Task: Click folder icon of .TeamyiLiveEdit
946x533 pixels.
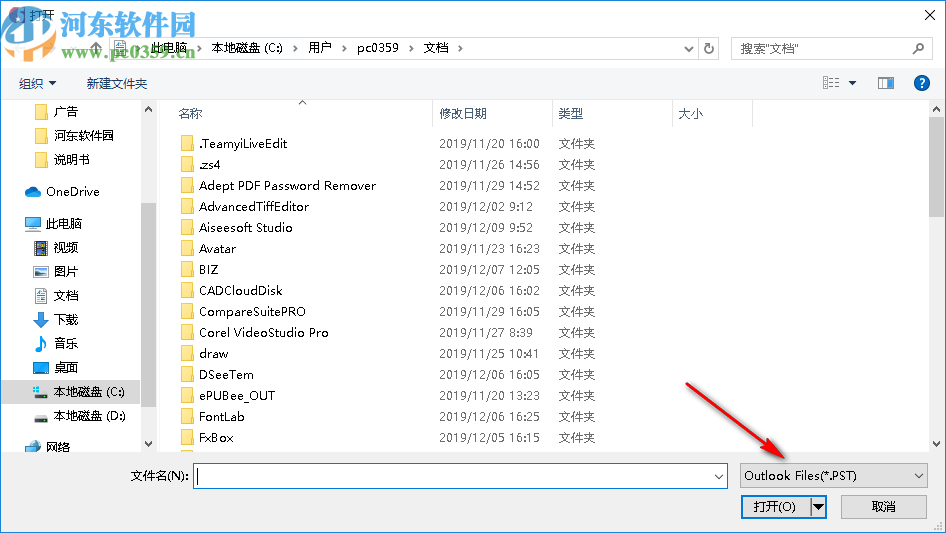Action: pos(188,144)
